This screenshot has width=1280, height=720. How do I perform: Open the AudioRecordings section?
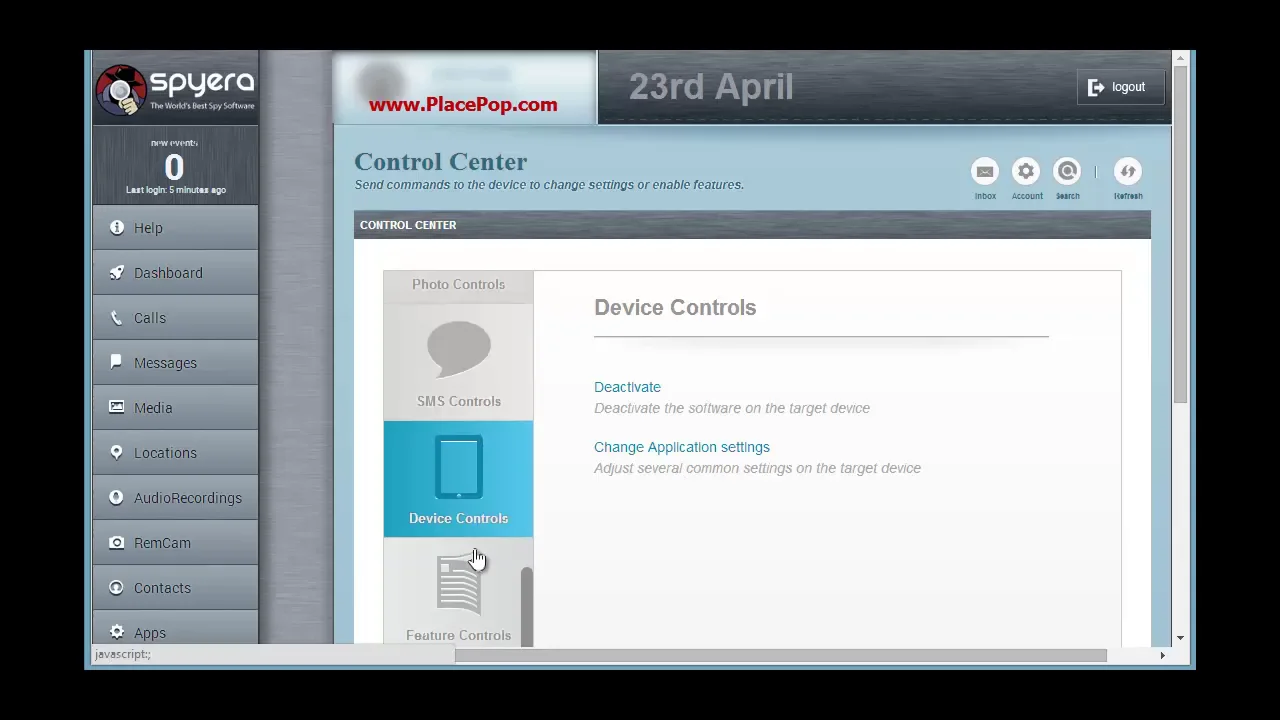pos(175,498)
